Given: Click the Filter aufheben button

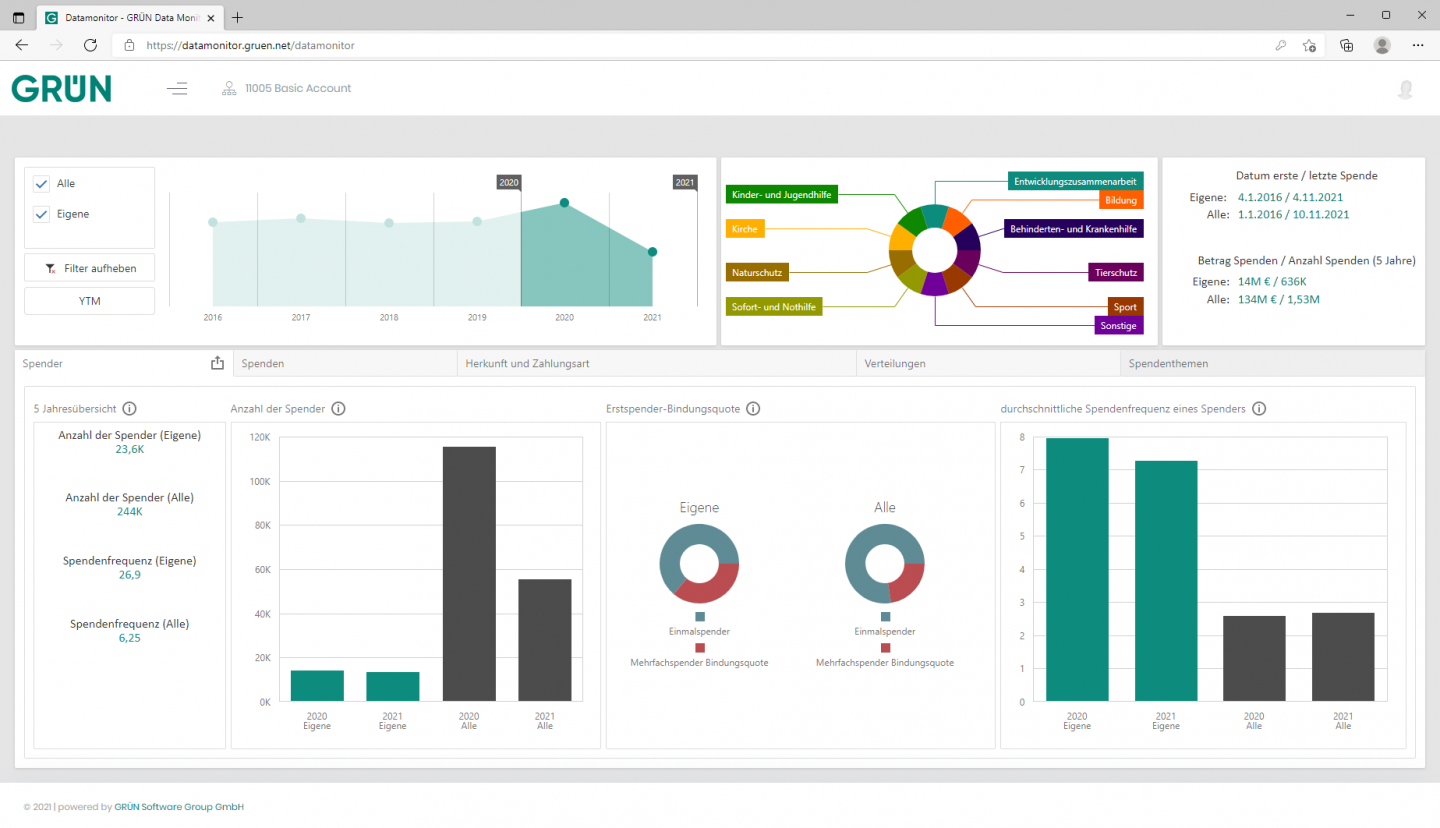Looking at the screenshot, I should 90,268.
